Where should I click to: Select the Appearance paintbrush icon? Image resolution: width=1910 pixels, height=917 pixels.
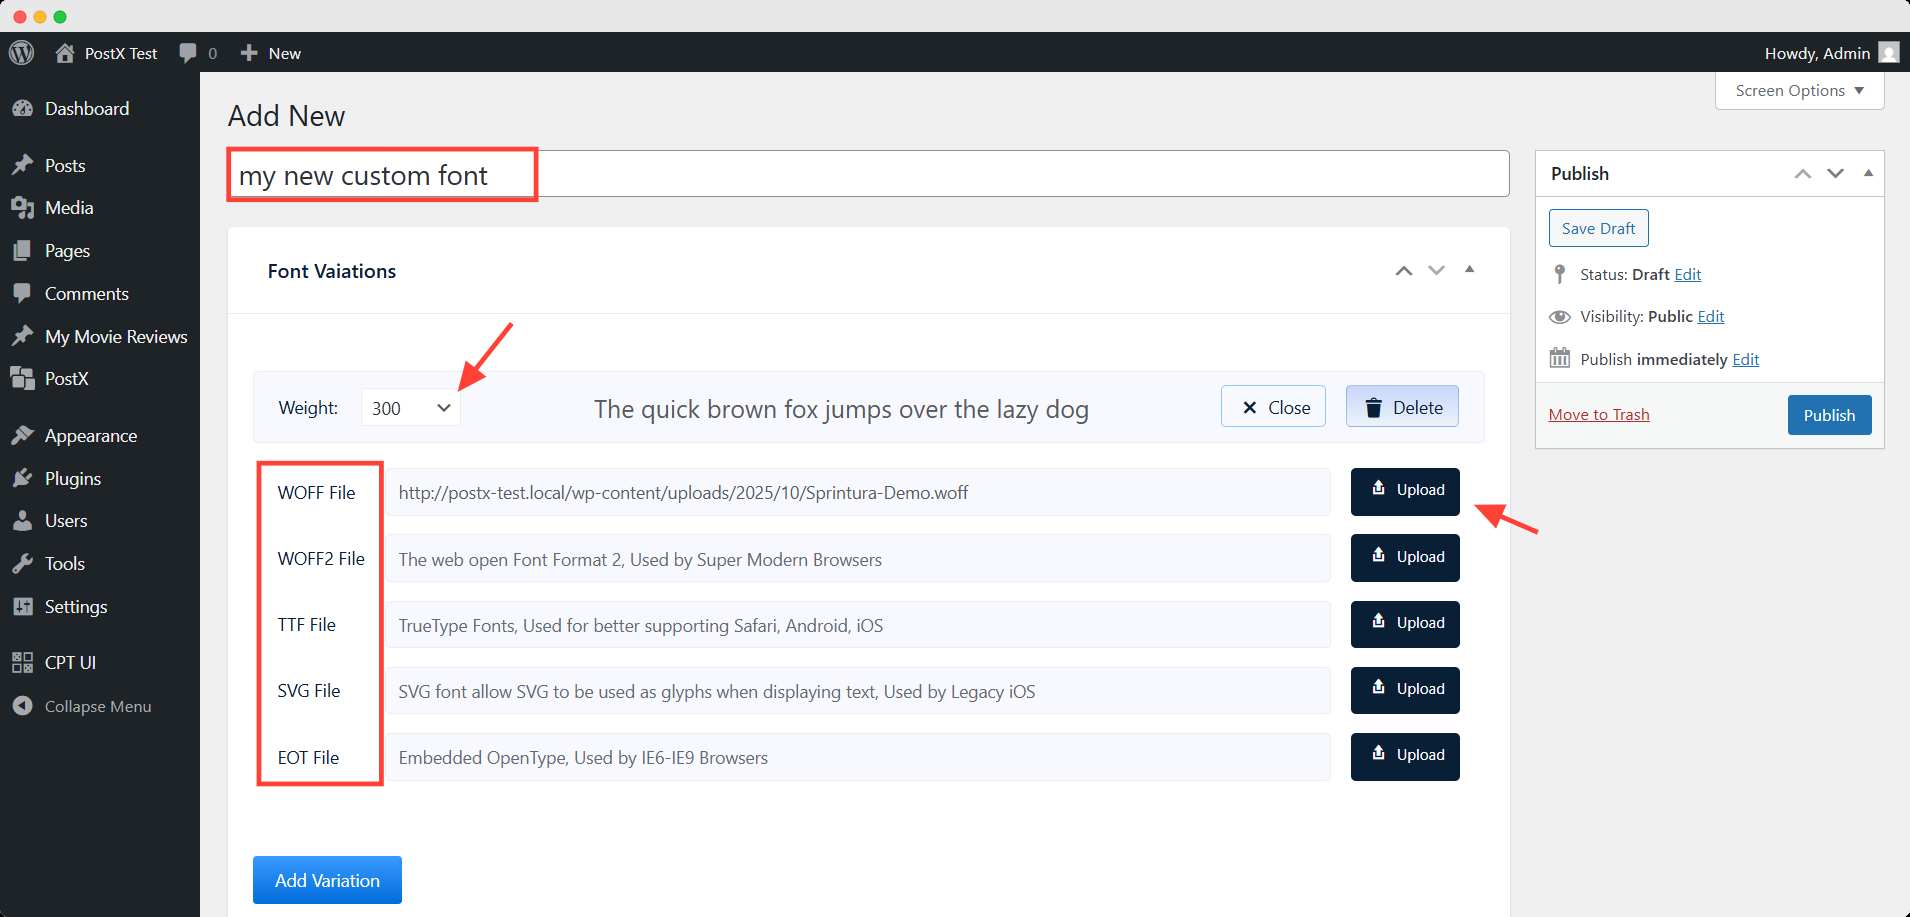[24, 435]
